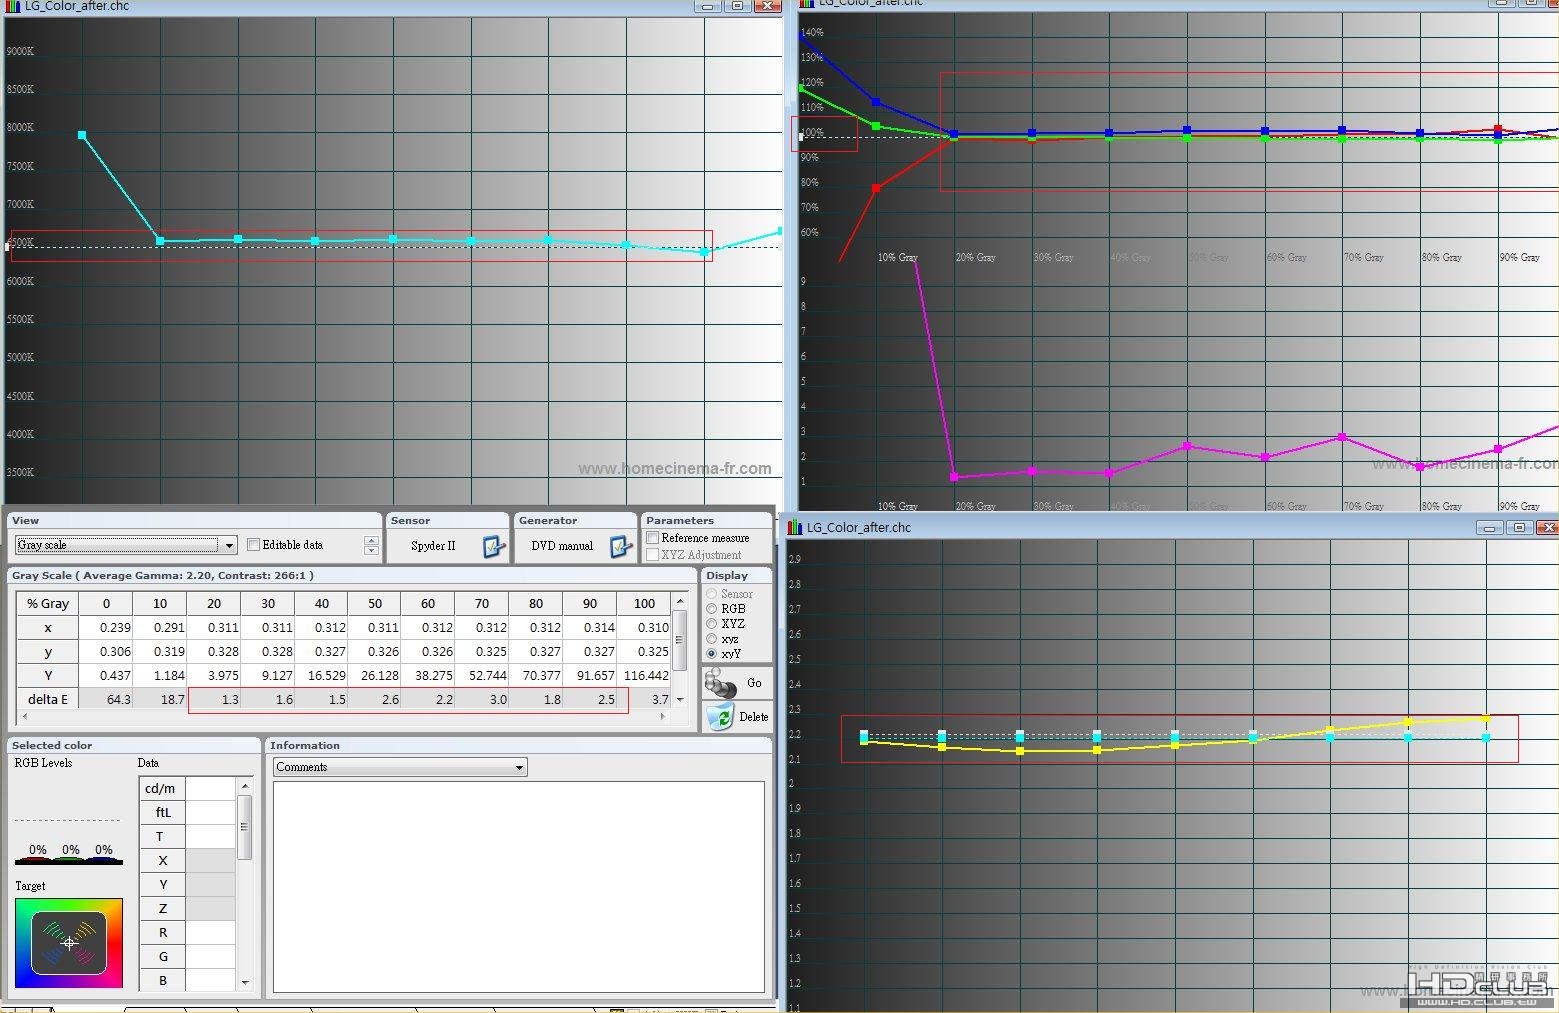Click the 50 column header in gray table
Image resolution: width=1559 pixels, height=1013 pixels.
pos(375,603)
